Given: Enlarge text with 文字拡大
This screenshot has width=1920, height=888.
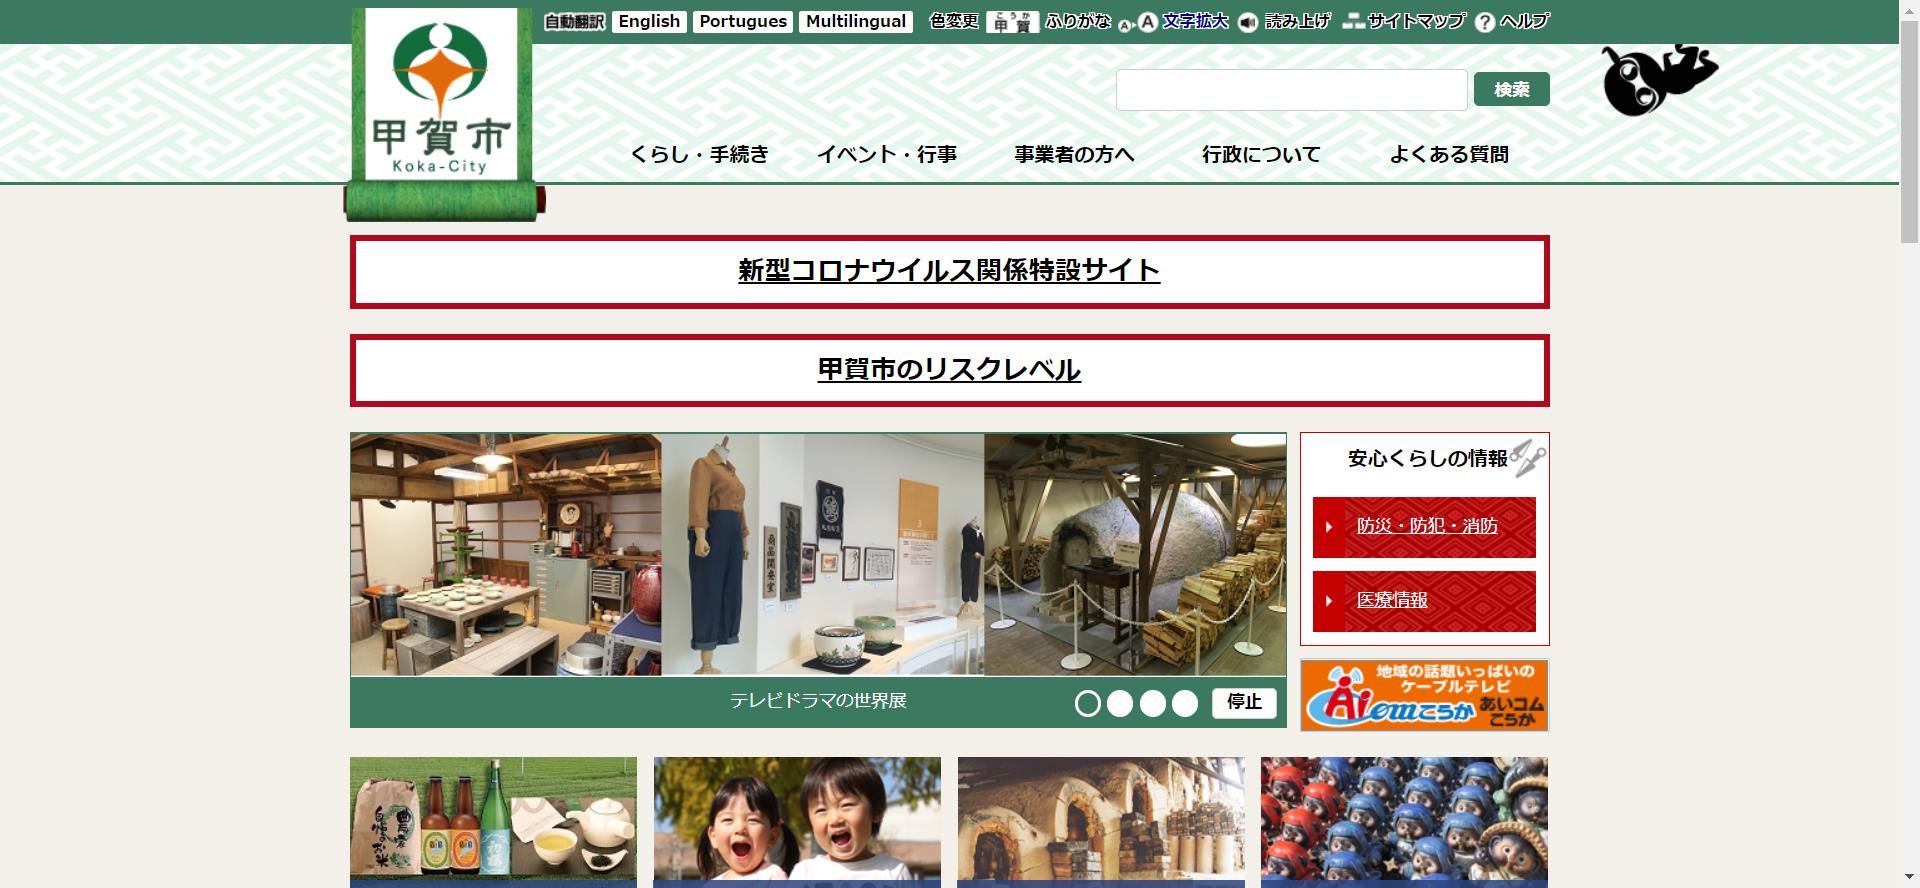Looking at the screenshot, I should pyautogui.click(x=1195, y=21).
